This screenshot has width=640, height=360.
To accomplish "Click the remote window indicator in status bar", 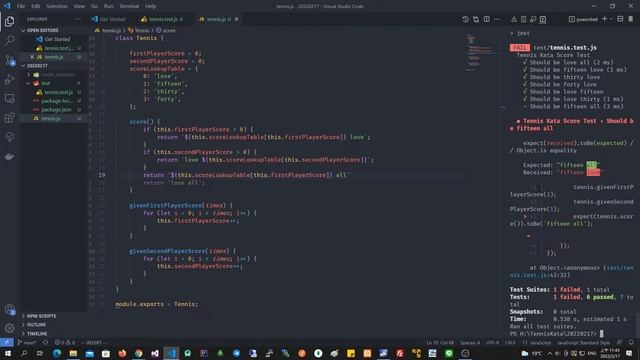I will tap(7, 342).
